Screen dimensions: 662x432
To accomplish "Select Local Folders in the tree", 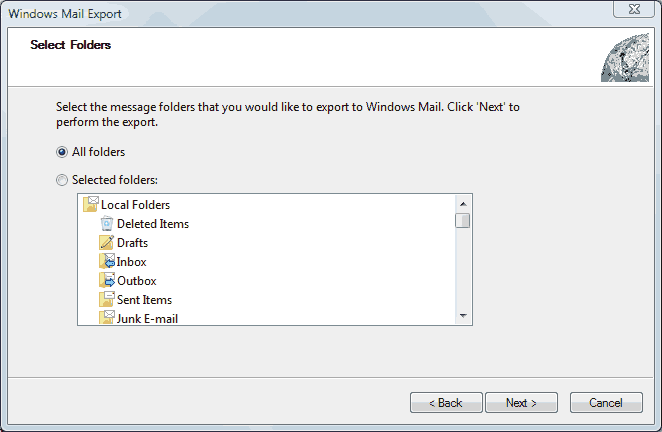I will 135,205.
